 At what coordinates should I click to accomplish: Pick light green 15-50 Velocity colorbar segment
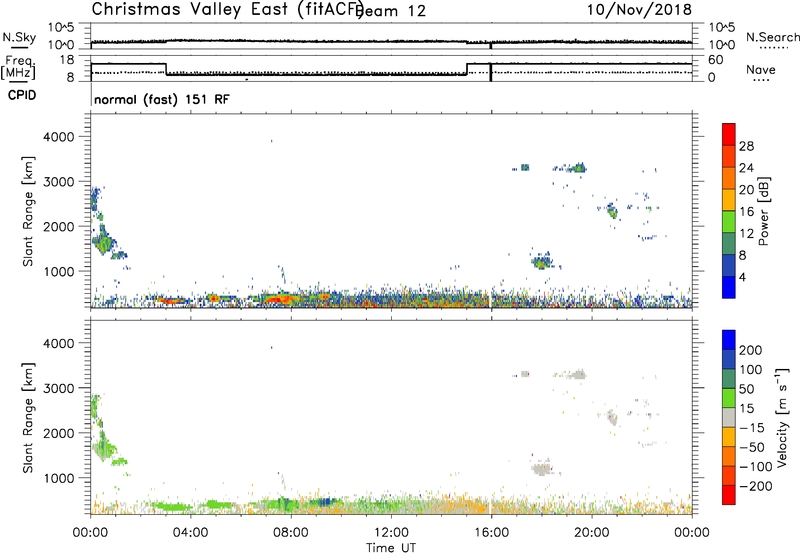(729, 398)
